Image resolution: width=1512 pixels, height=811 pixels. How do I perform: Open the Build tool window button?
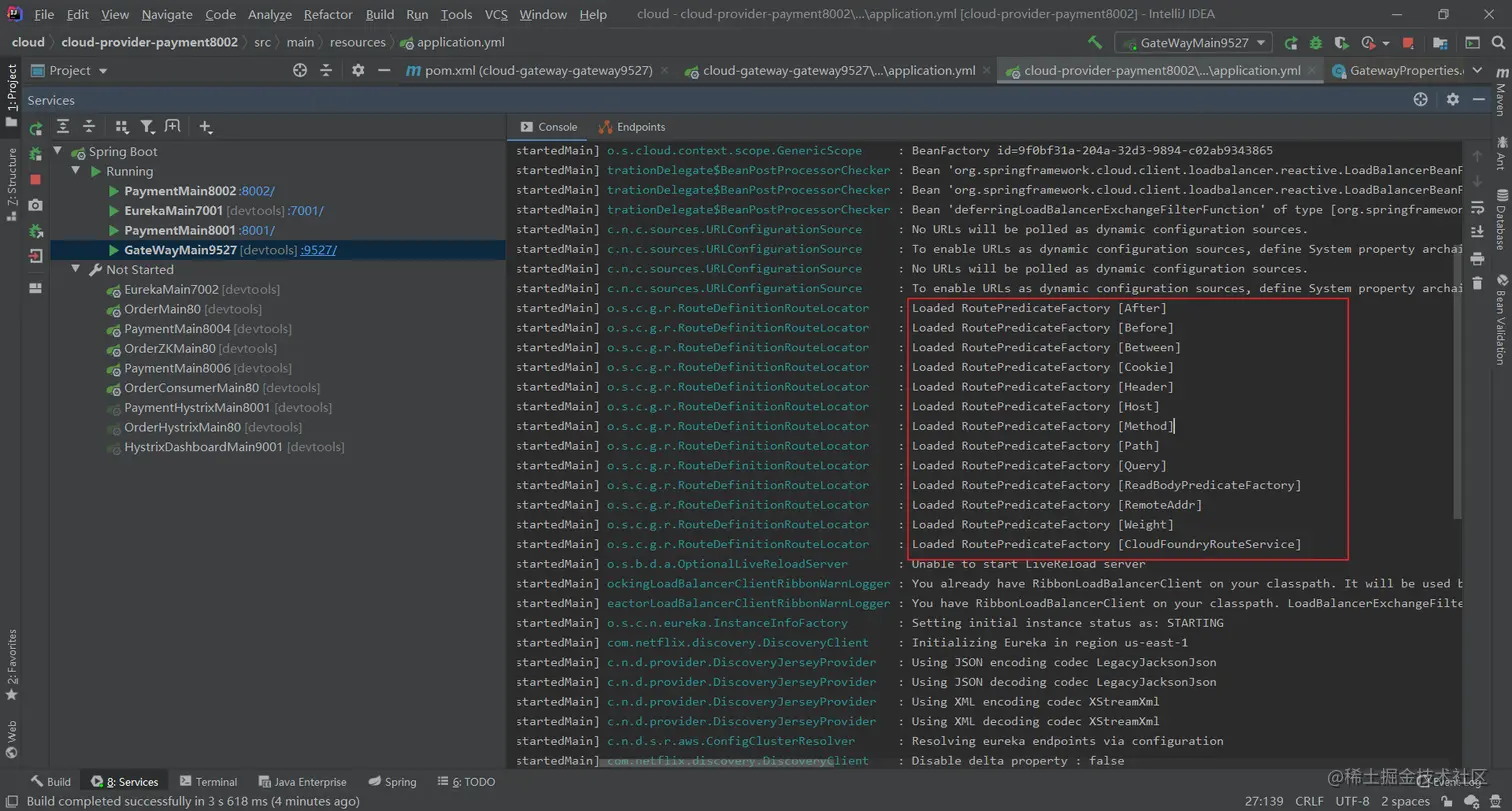50,782
